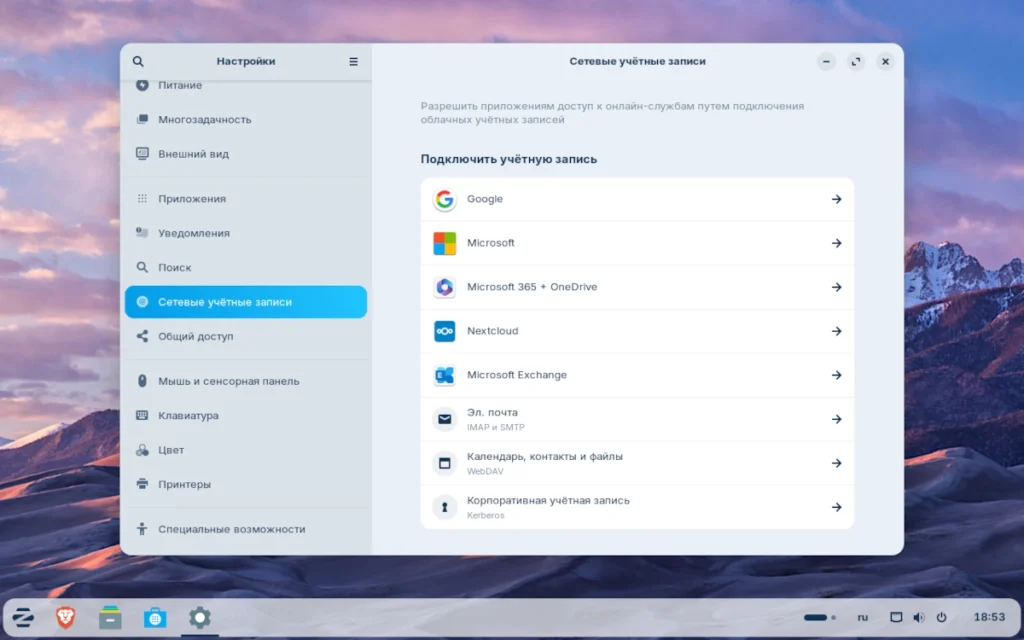
Task: Expand the Эл. почта row arrow
Action: coord(837,419)
